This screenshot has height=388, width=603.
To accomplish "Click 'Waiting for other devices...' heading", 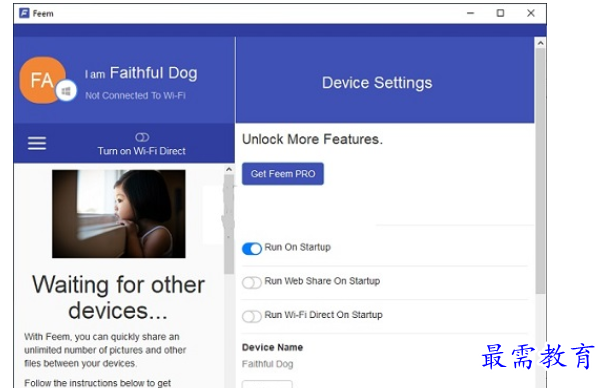I will [118, 297].
